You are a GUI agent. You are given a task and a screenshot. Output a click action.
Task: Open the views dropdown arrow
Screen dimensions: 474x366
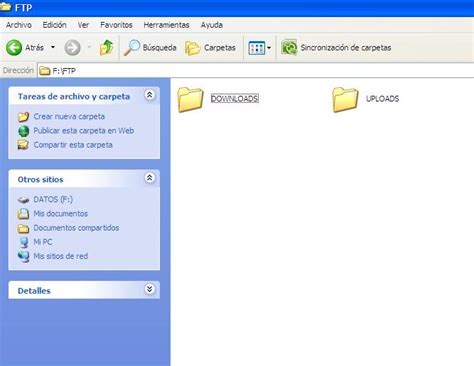pyautogui.click(x=269, y=48)
